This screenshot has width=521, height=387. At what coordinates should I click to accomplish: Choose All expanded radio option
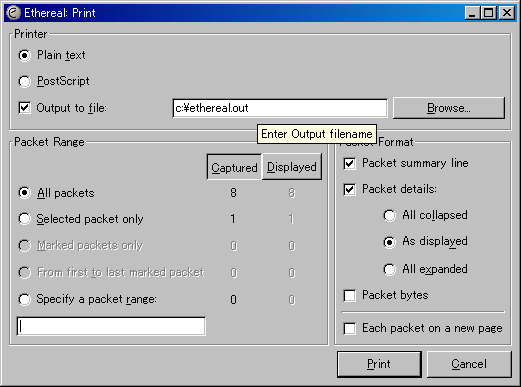point(389,269)
